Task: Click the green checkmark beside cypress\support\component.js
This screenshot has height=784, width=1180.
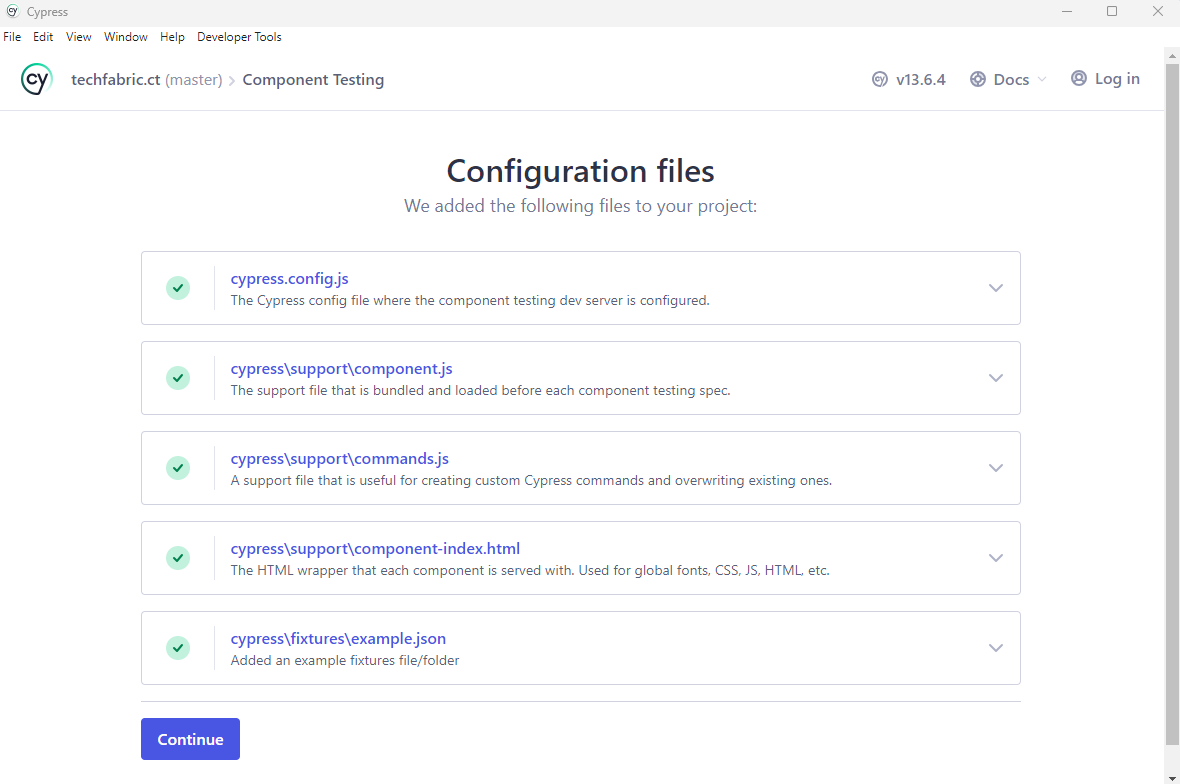Action: coord(178,378)
